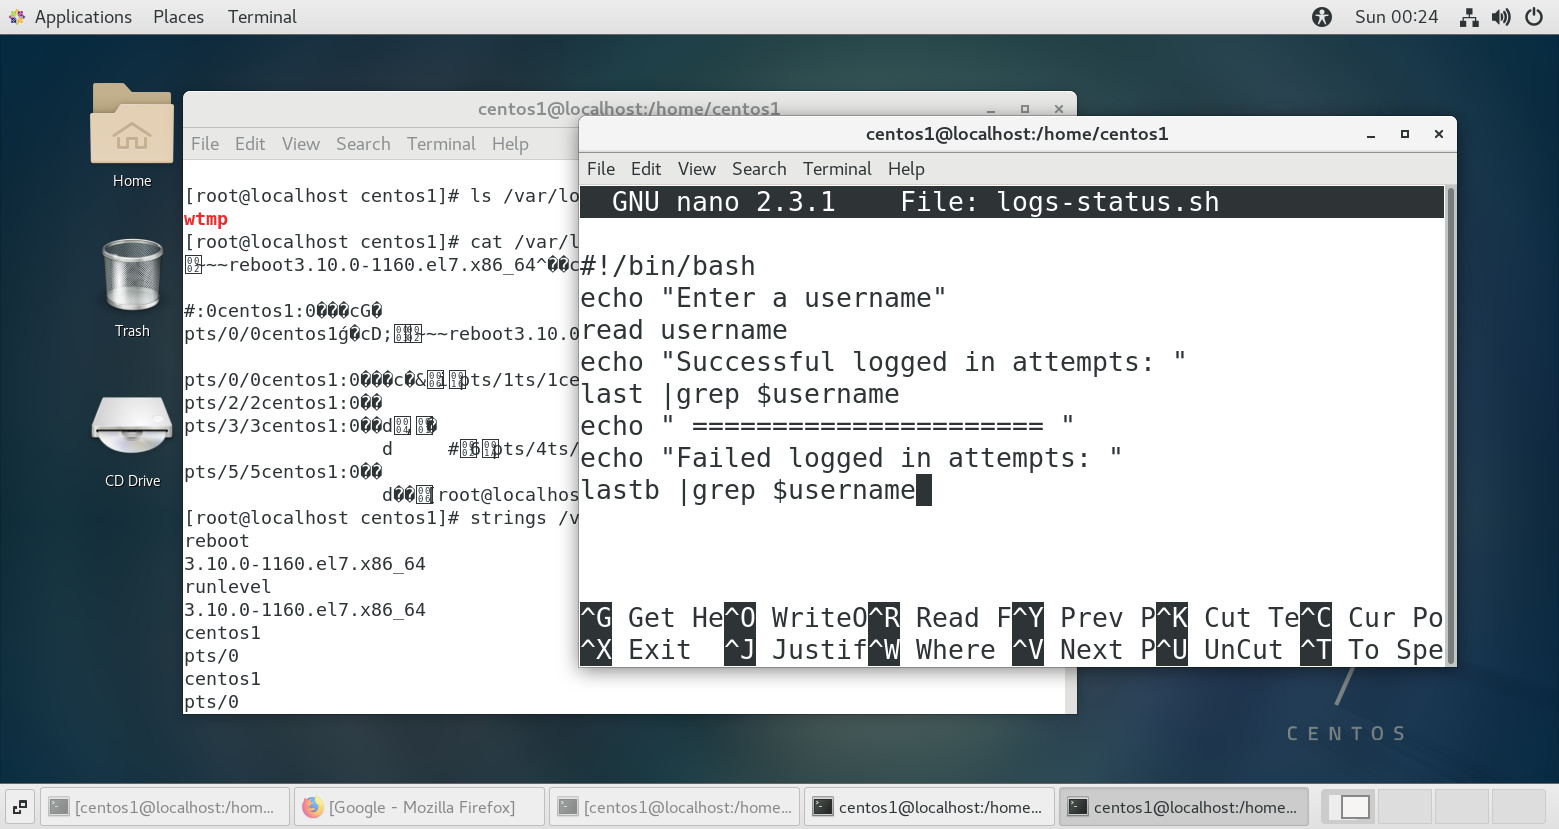Click the Firefox icon in the taskbar
This screenshot has width=1559, height=829.
pyautogui.click(x=313, y=807)
